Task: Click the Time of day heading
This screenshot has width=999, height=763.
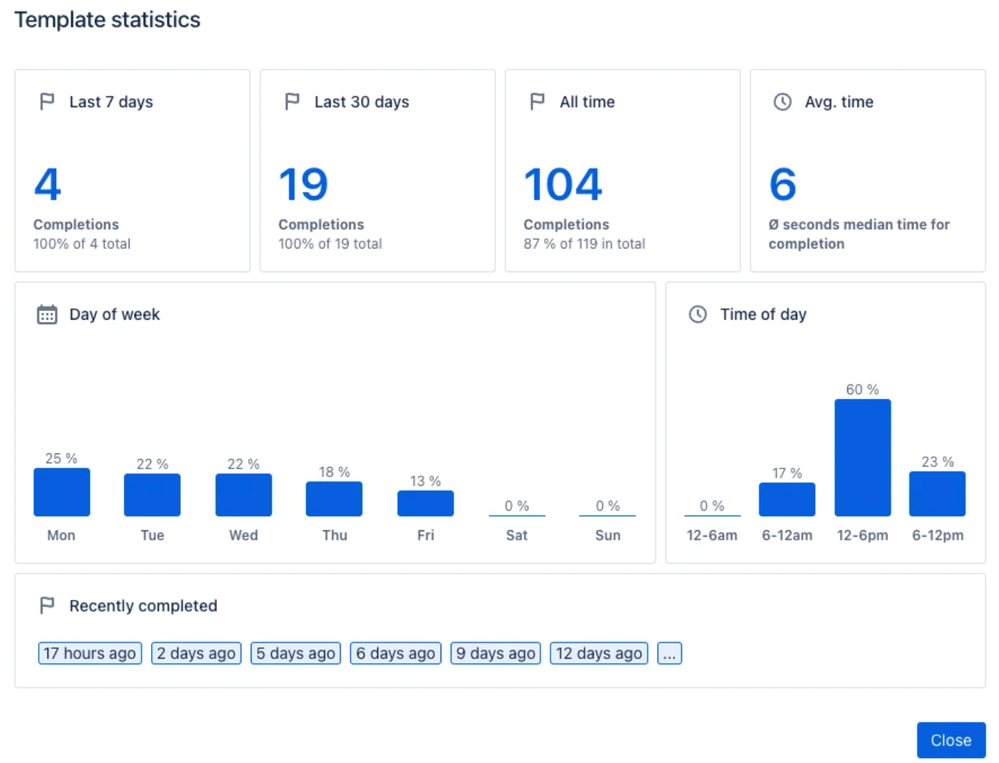Action: (763, 315)
